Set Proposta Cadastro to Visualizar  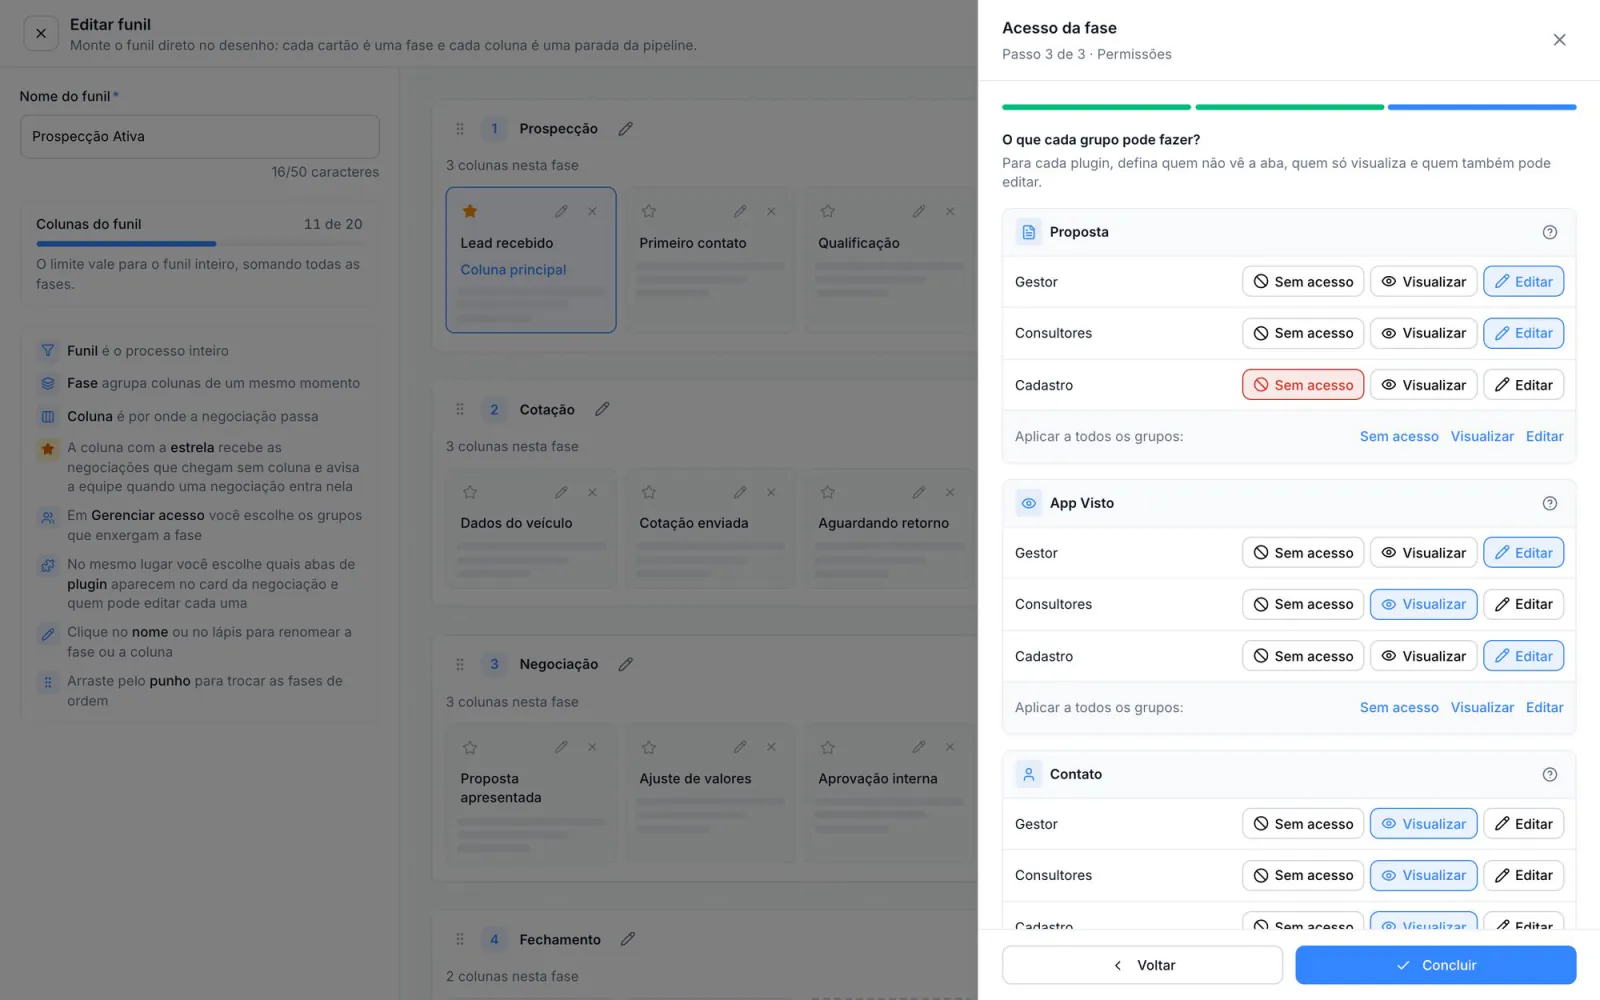[1423, 385]
